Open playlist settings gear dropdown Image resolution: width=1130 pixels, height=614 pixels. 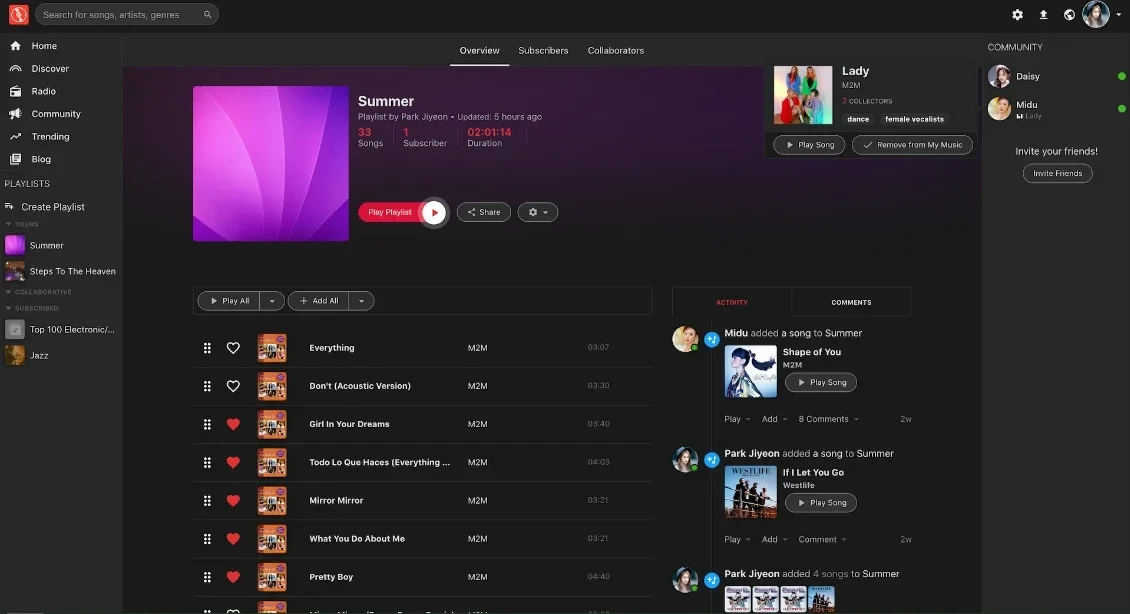click(x=538, y=213)
